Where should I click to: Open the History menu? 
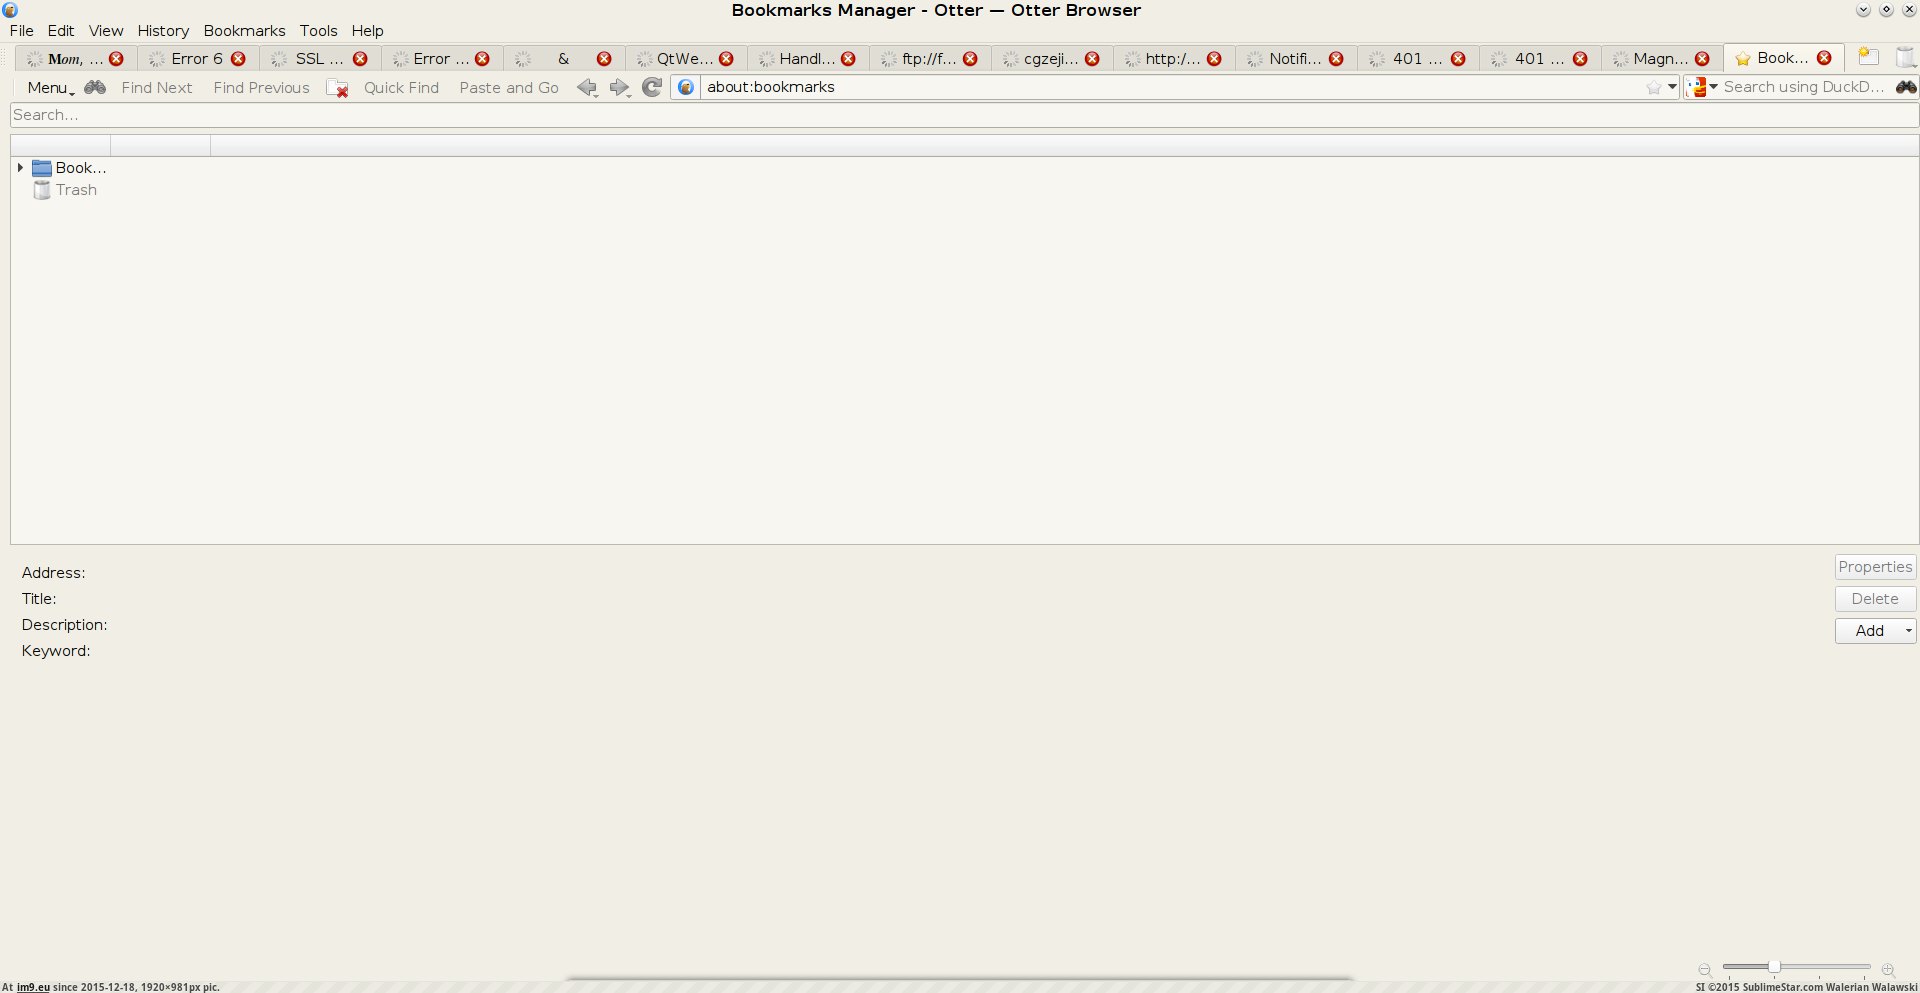163,31
